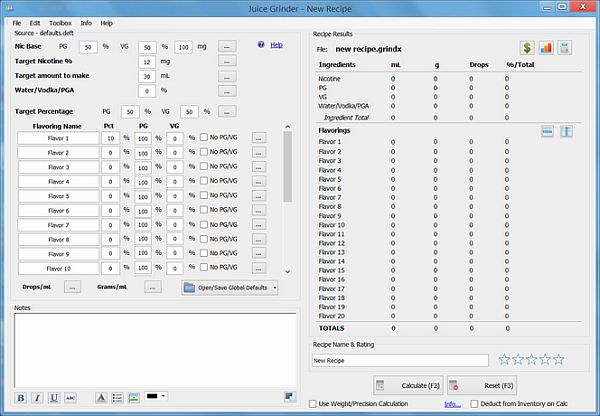Click flavor list scroll down arrow
The width and height of the screenshot is (600, 416).
point(287,272)
